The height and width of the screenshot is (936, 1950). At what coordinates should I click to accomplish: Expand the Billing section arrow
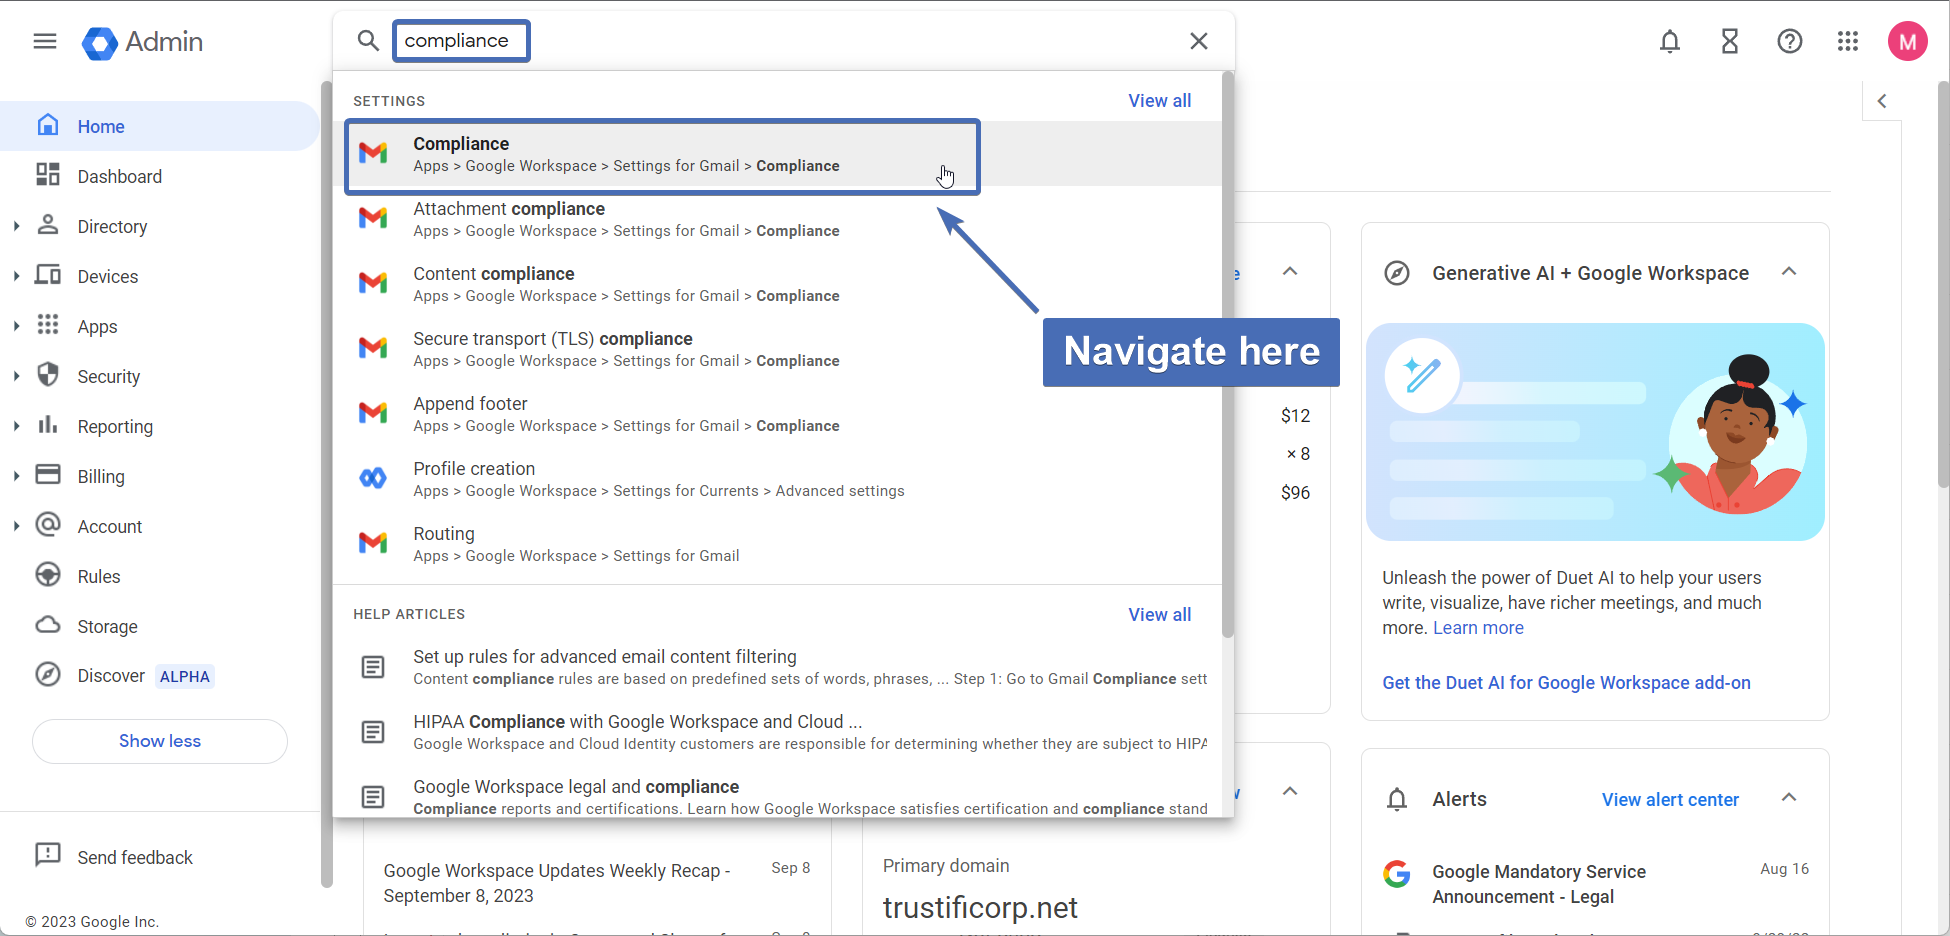coord(16,476)
